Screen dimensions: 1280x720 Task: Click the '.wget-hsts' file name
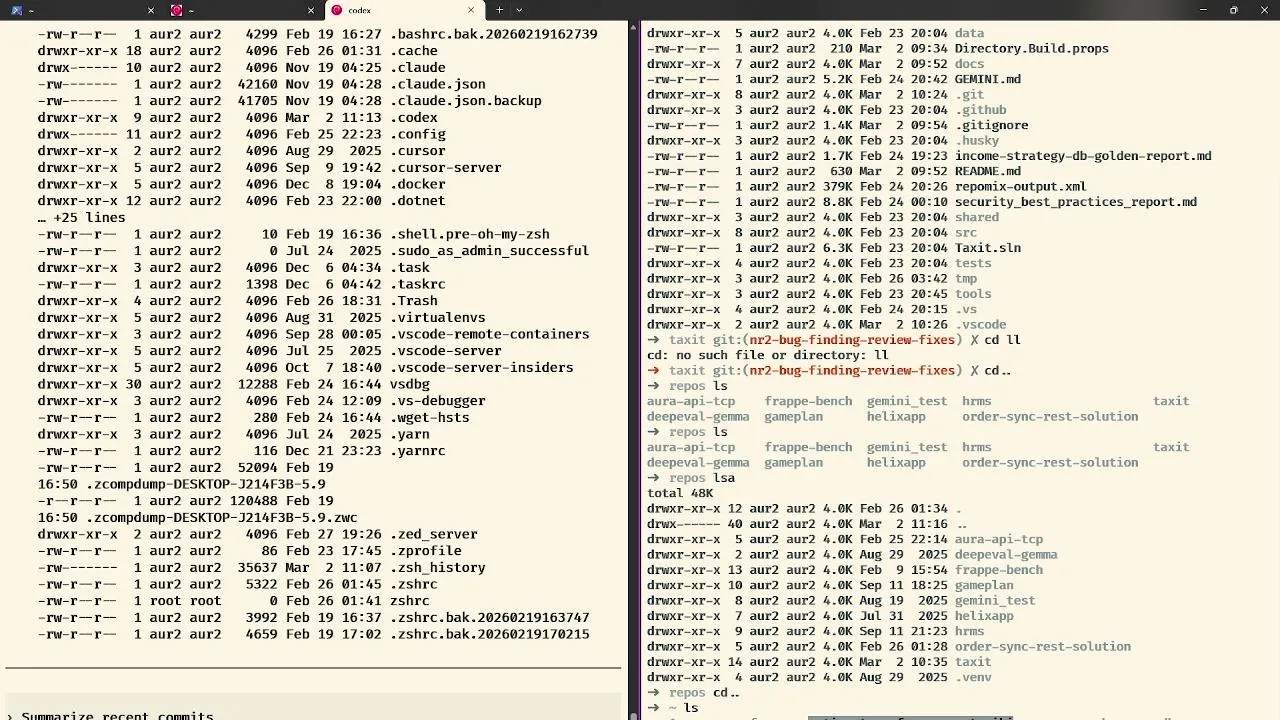coord(430,417)
